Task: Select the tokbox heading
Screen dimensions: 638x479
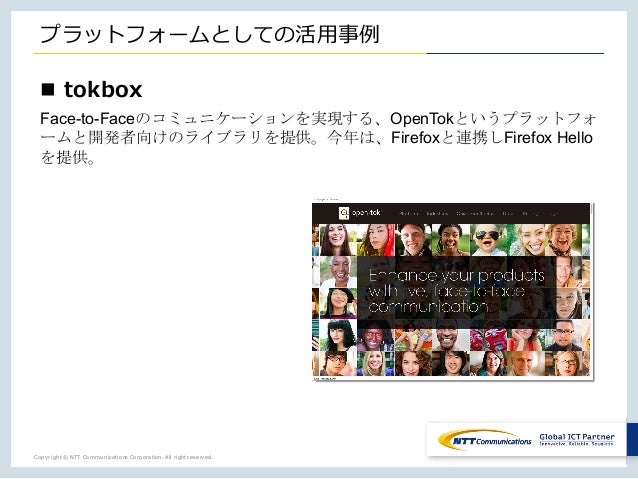Action: click(103, 90)
